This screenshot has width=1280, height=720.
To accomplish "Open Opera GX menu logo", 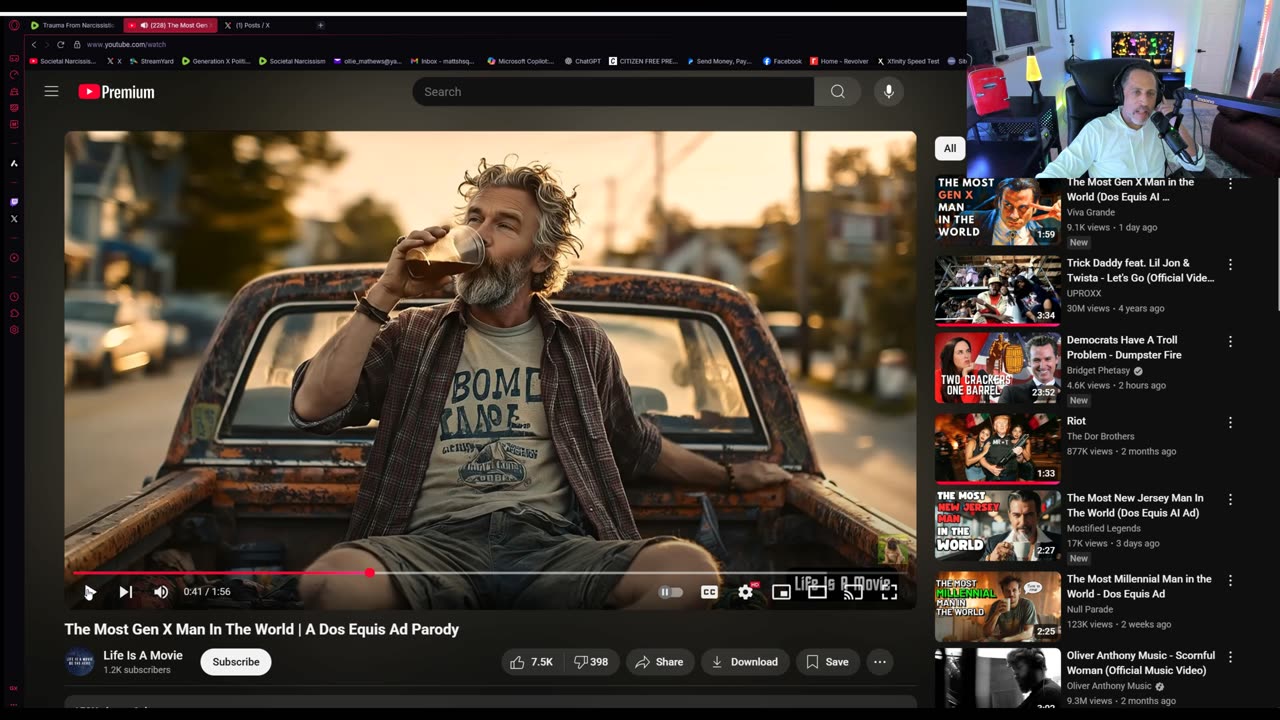I will [x=14, y=25].
